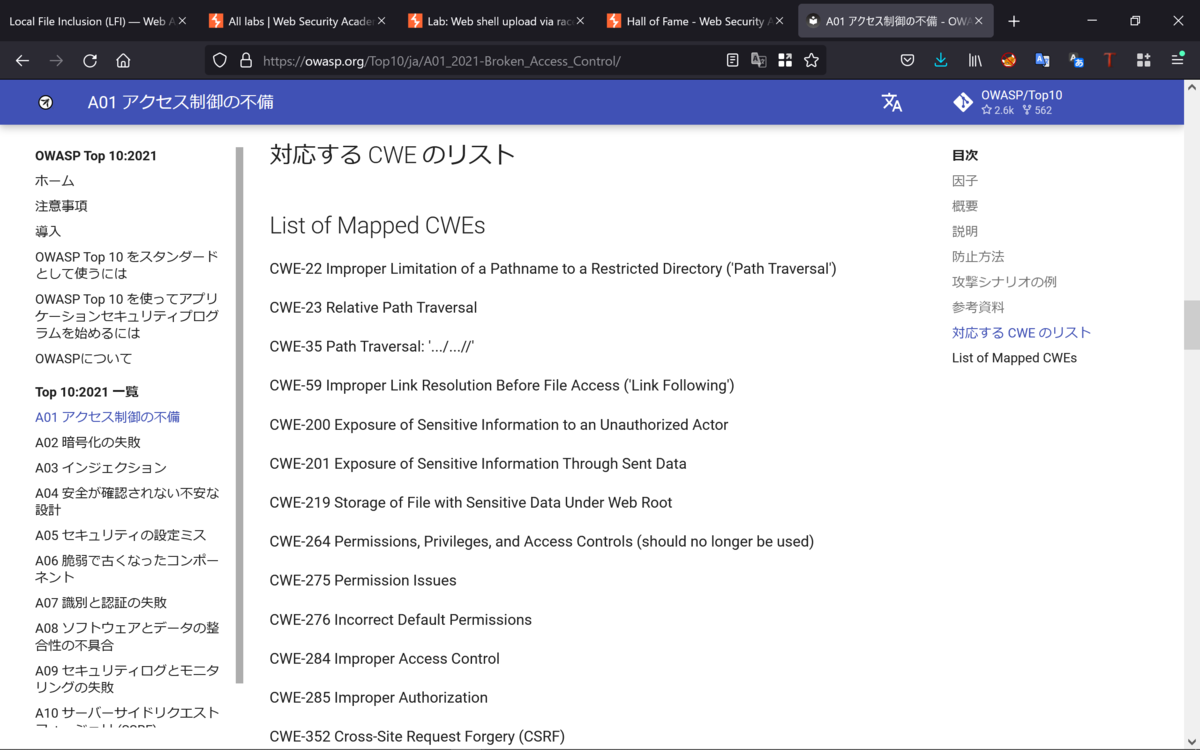Jump to 概要 in table of contents
The height and width of the screenshot is (750, 1200).
(965, 206)
